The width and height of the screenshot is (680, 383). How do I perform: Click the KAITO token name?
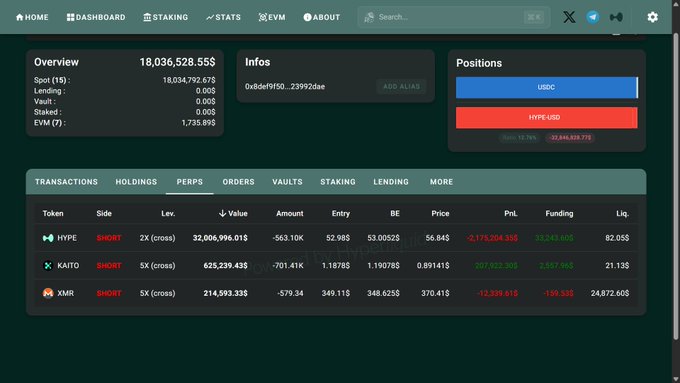pyautogui.click(x=68, y=265)
